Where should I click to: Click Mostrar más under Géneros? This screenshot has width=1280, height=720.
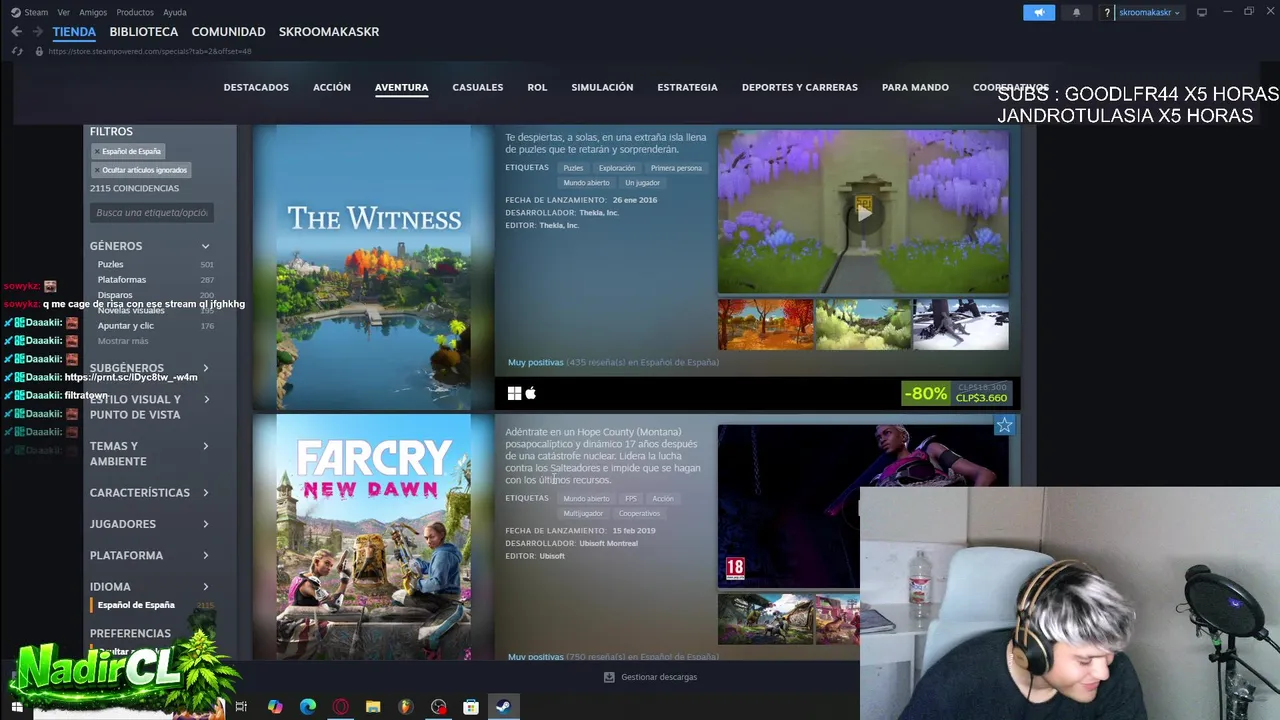click(x=123, y=342)
